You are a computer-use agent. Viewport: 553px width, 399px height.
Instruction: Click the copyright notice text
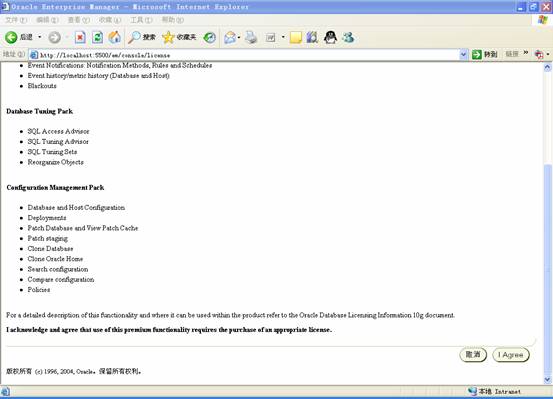point(74,371)
